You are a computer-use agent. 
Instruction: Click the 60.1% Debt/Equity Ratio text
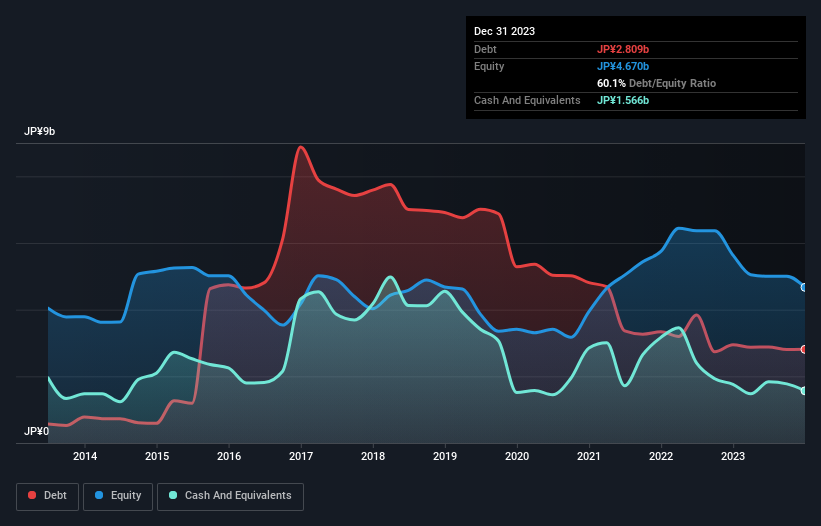click(x=656, y=83)
